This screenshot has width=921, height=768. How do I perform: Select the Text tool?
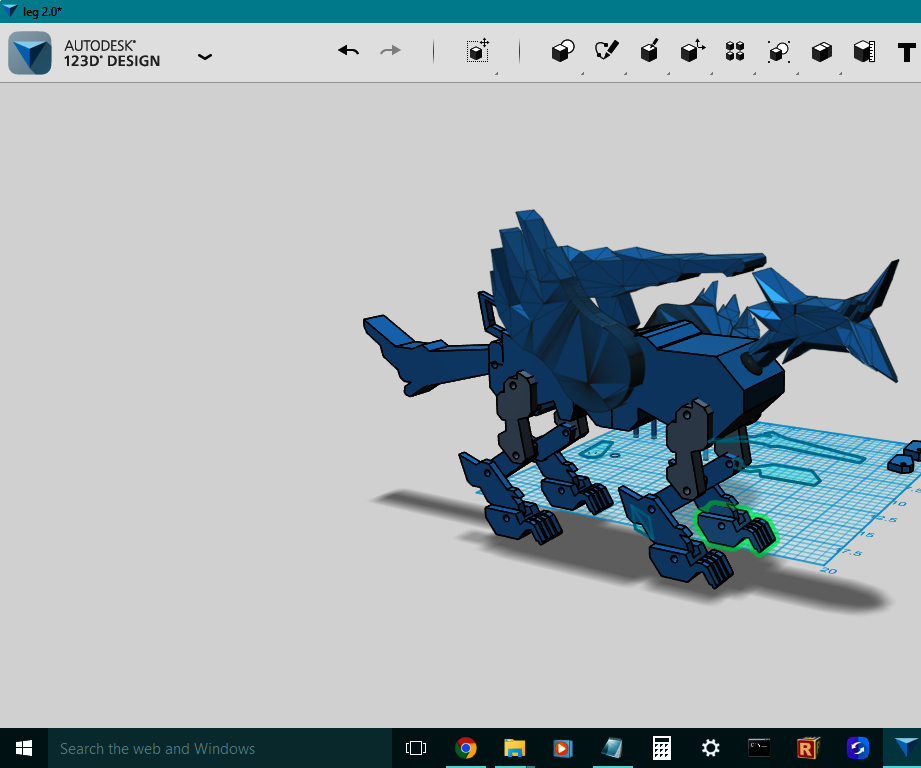(x=905, y=50)
